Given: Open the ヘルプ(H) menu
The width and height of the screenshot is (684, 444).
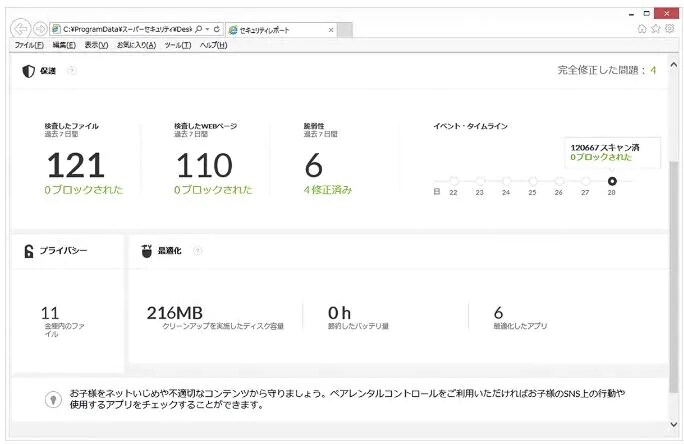Looking at the screenshot, I should [213, 45].
